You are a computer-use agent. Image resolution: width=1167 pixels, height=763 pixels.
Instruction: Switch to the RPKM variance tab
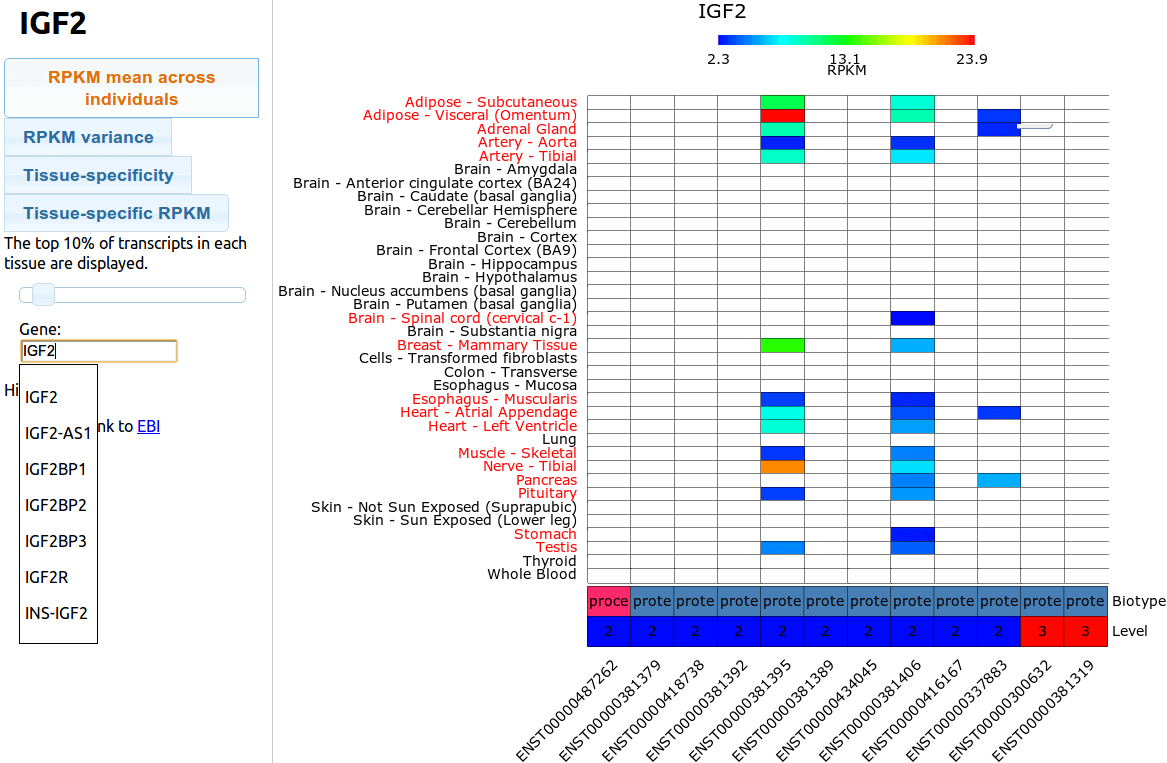[x=88, y=137]
